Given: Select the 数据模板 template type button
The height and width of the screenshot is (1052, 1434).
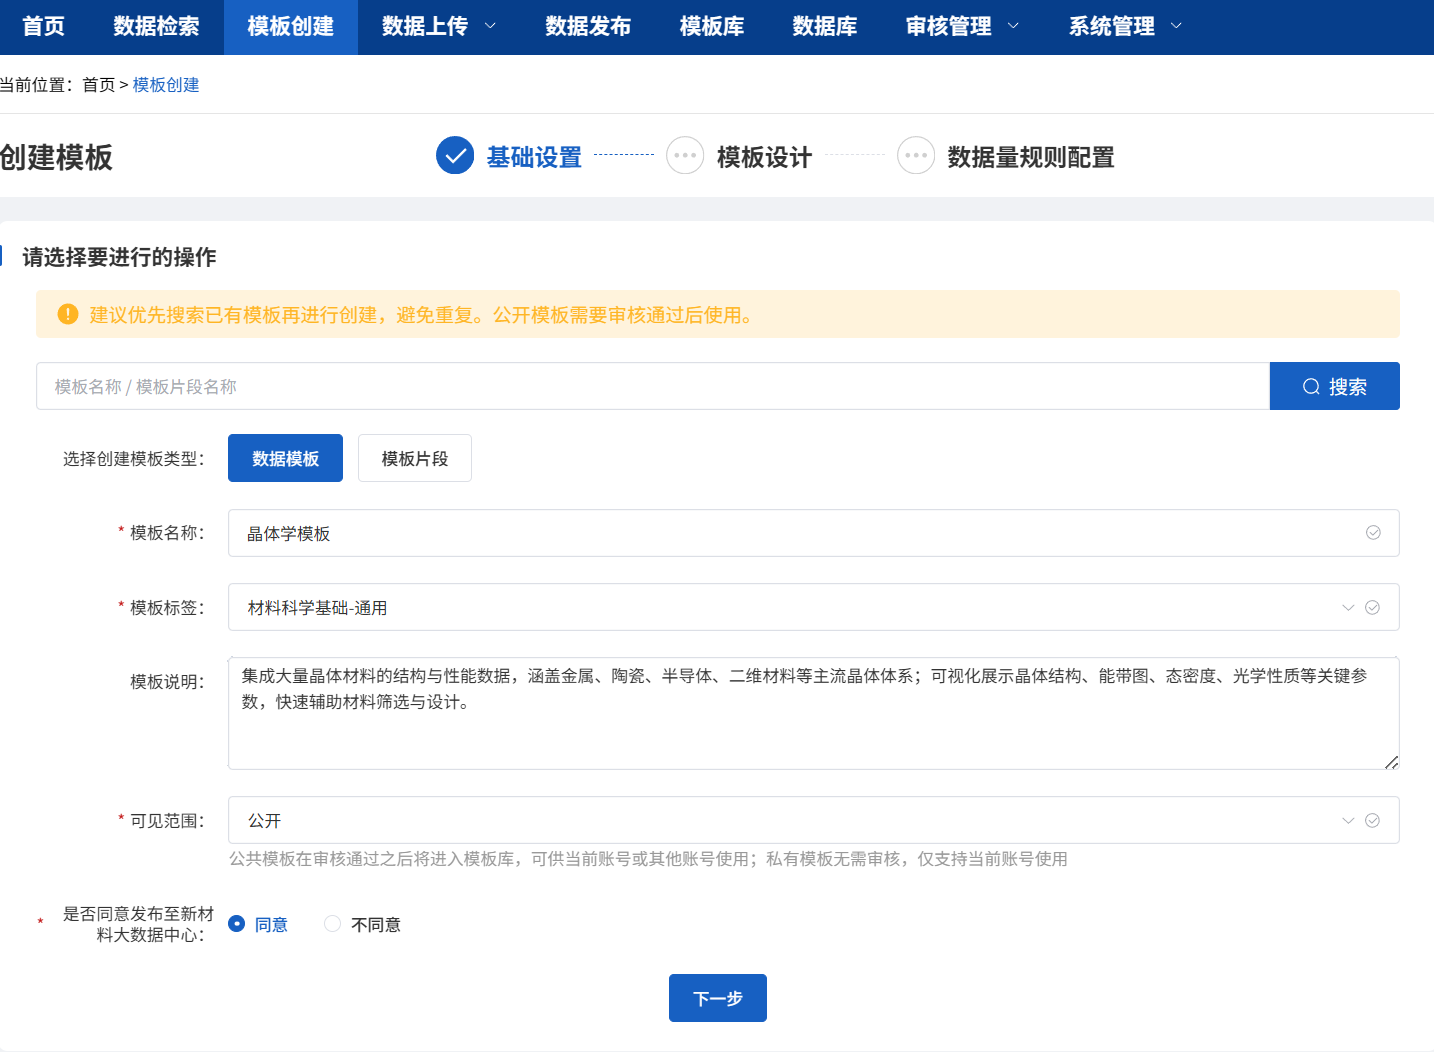Looking at the screenshot, I should click(x=285, y=457).
